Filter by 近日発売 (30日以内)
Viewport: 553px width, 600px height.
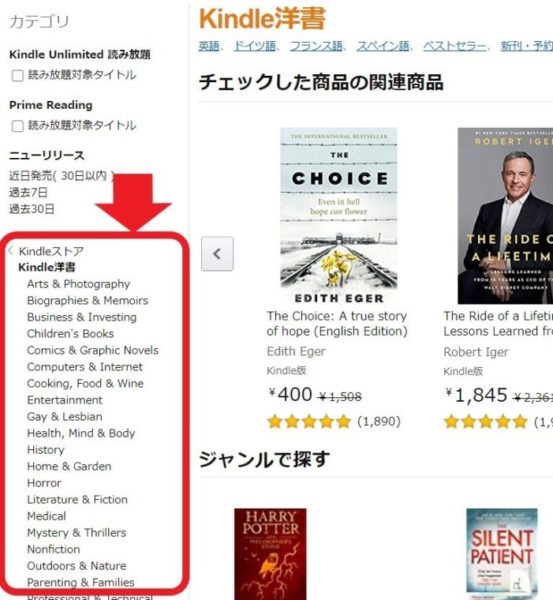[61, 176]
